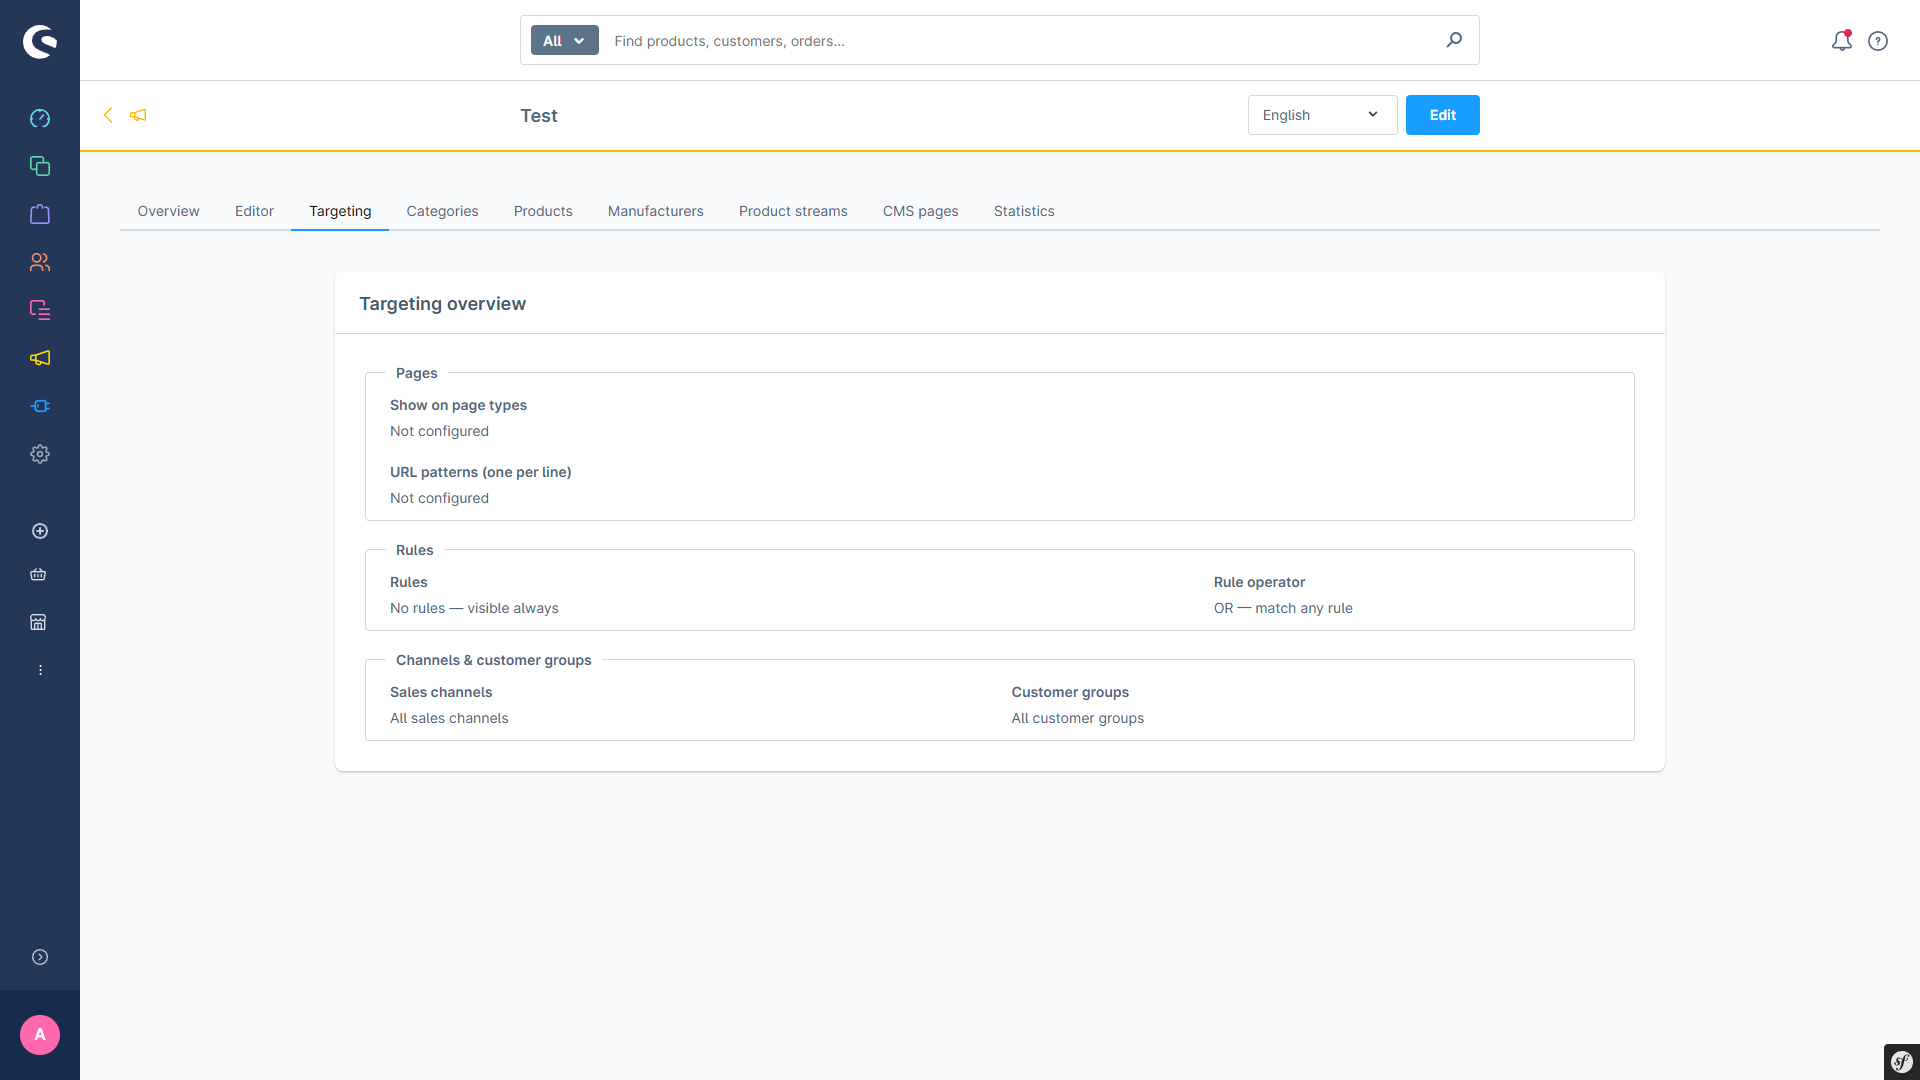
Task: Open the All search filter dropdown
Action: click(x=564, y=40)
